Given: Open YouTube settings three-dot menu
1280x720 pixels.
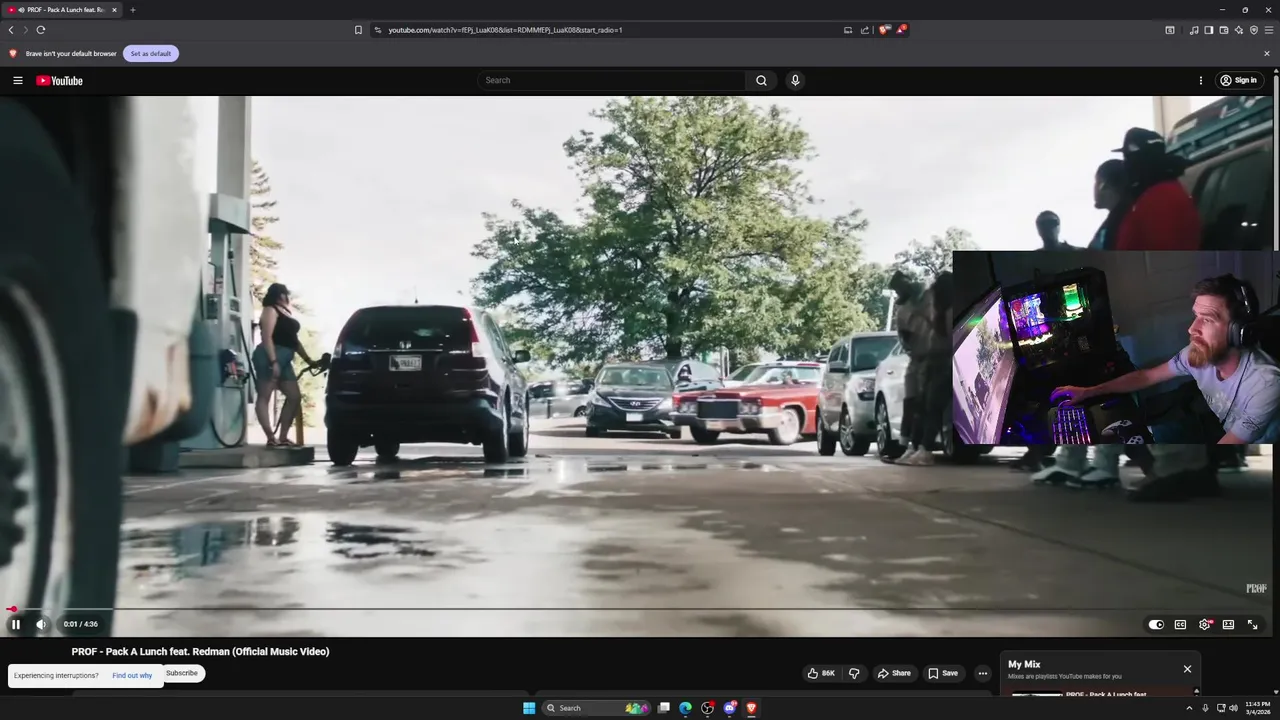Looking at the screenshot, I should (x=1201, y=80).
